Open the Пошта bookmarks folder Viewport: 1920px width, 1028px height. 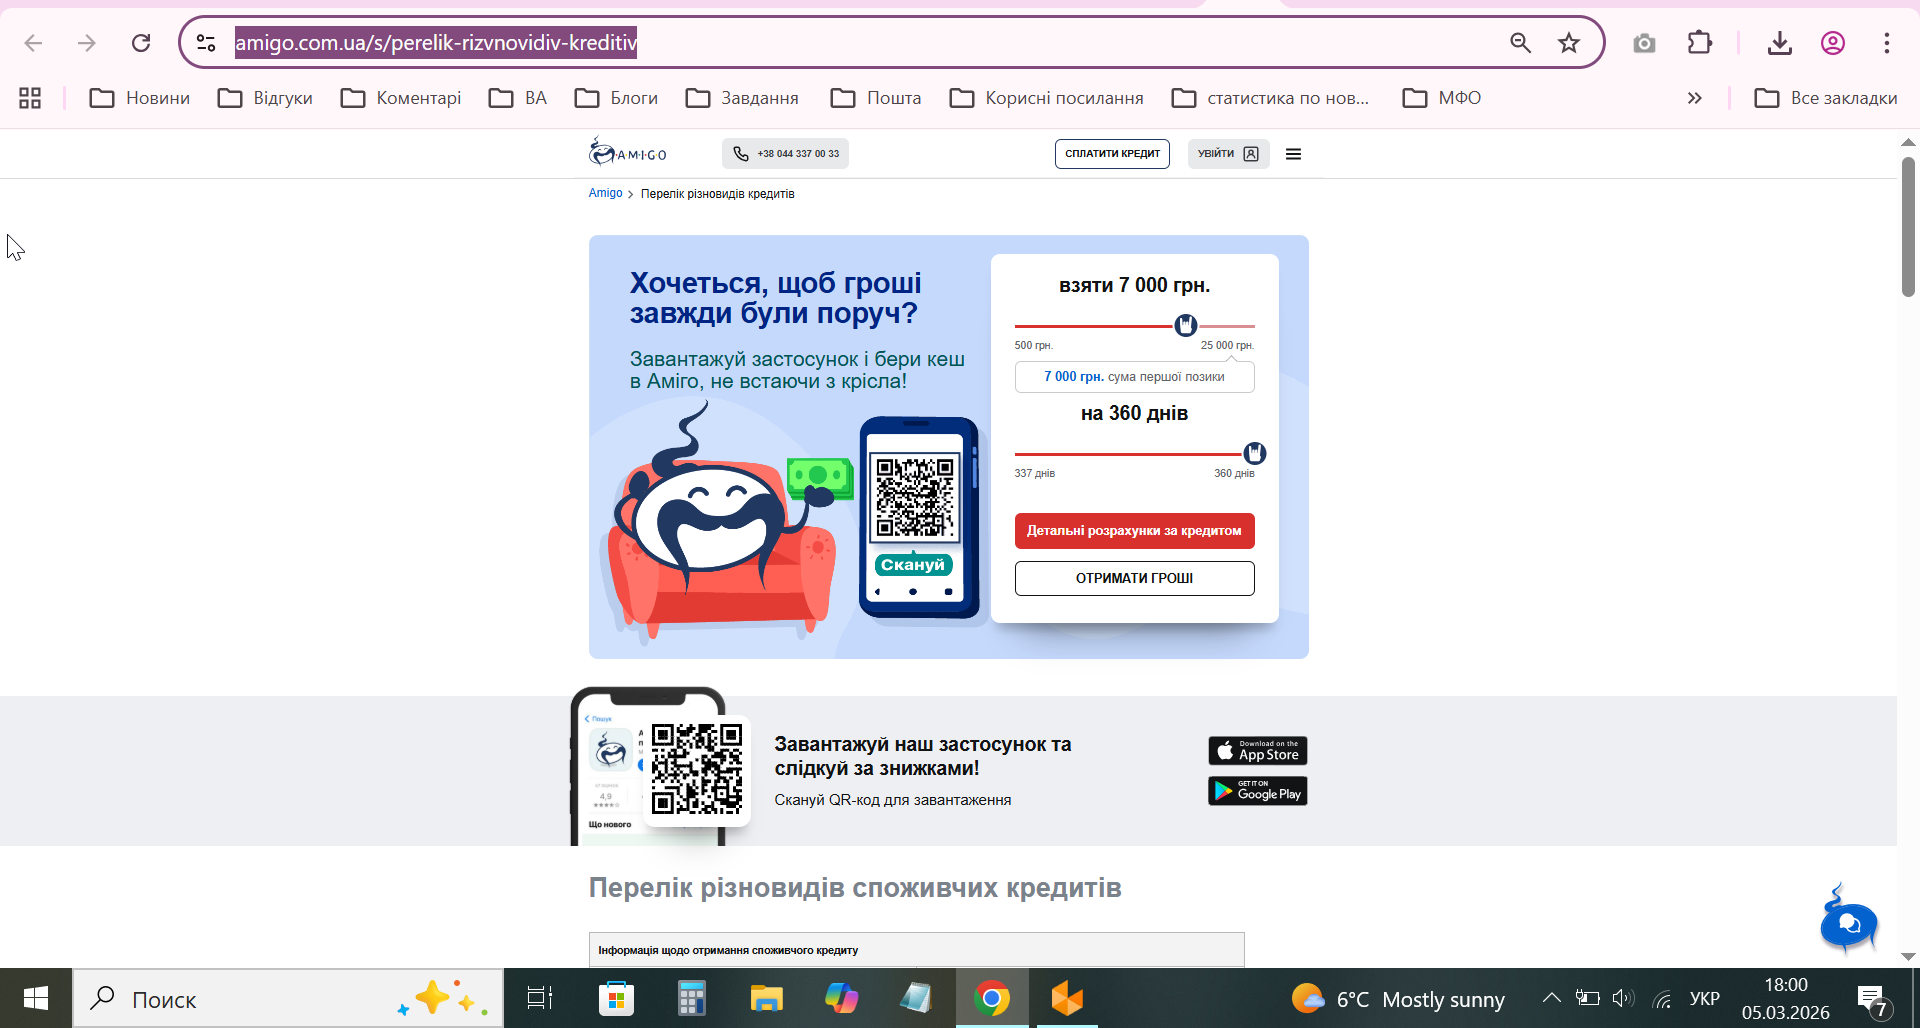click(876, 98)
